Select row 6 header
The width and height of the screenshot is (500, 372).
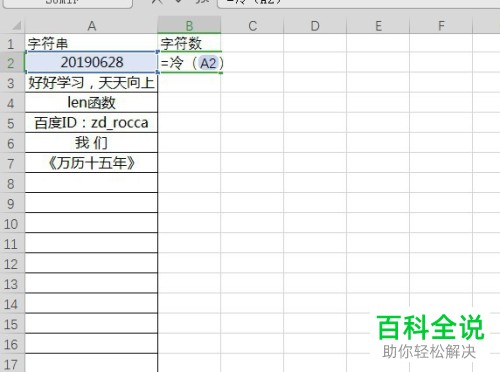[12, 143]
